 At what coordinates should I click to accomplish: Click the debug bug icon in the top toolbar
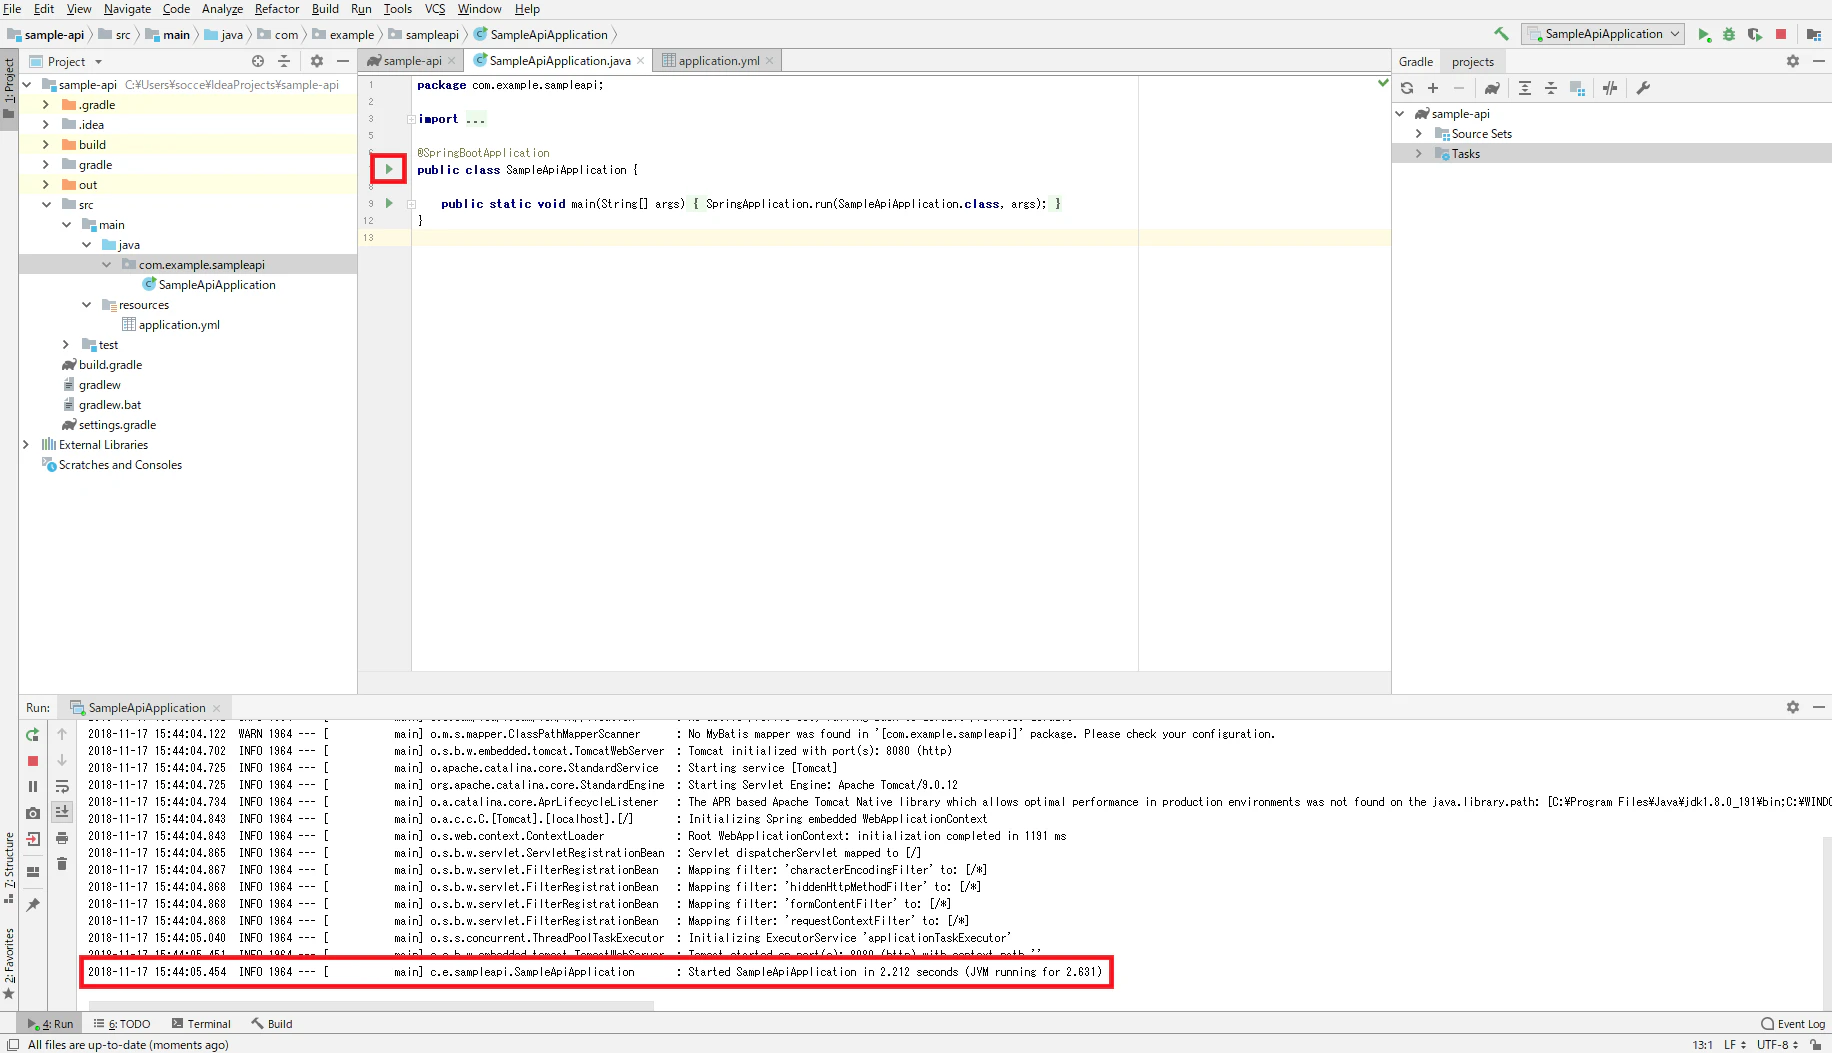1729,34
